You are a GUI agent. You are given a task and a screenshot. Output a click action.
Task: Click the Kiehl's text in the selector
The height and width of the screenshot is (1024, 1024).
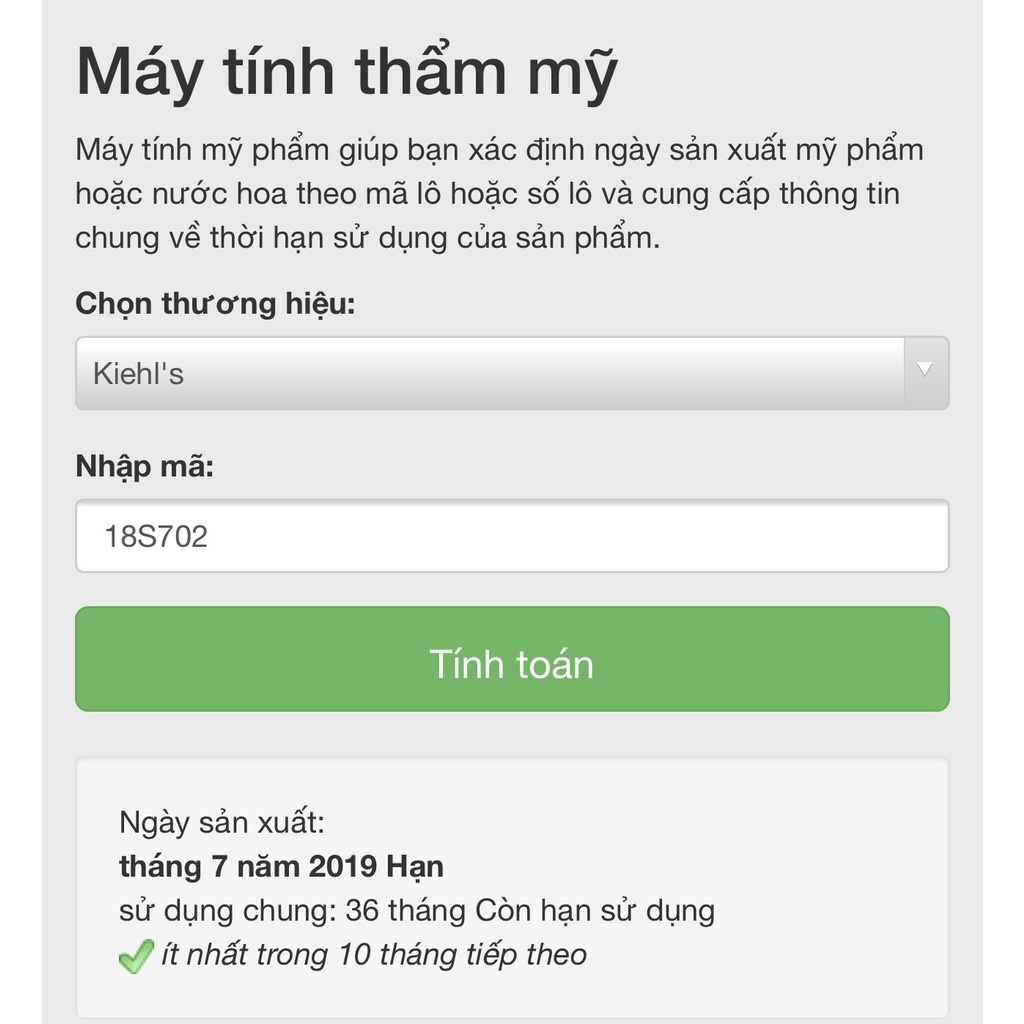pos(138,374)
